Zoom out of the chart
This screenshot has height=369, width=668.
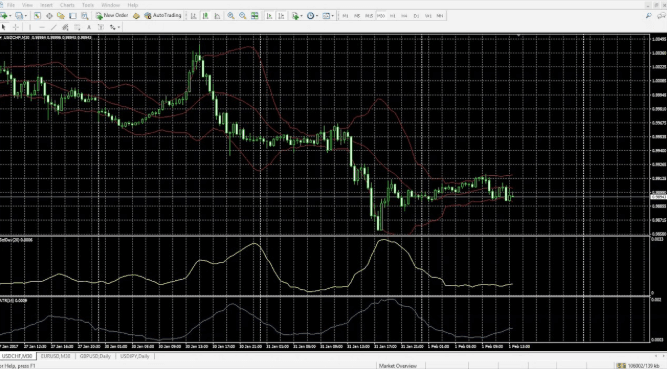(x=242, y=16)
